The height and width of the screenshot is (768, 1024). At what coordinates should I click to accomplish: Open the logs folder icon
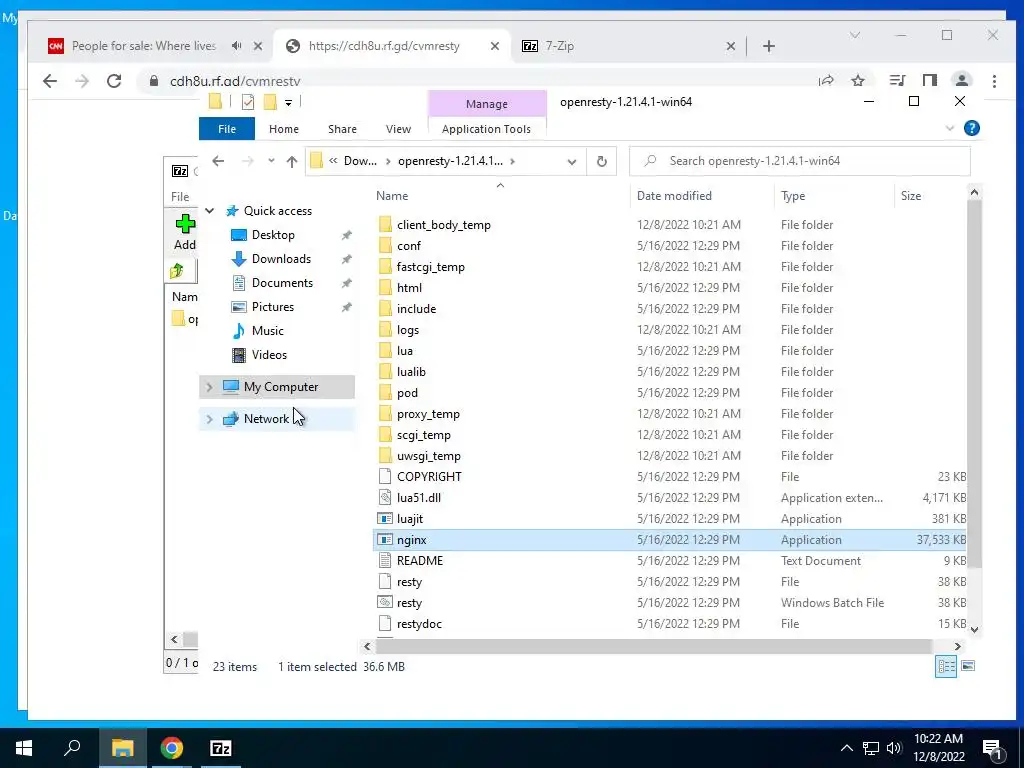point(385,330)
